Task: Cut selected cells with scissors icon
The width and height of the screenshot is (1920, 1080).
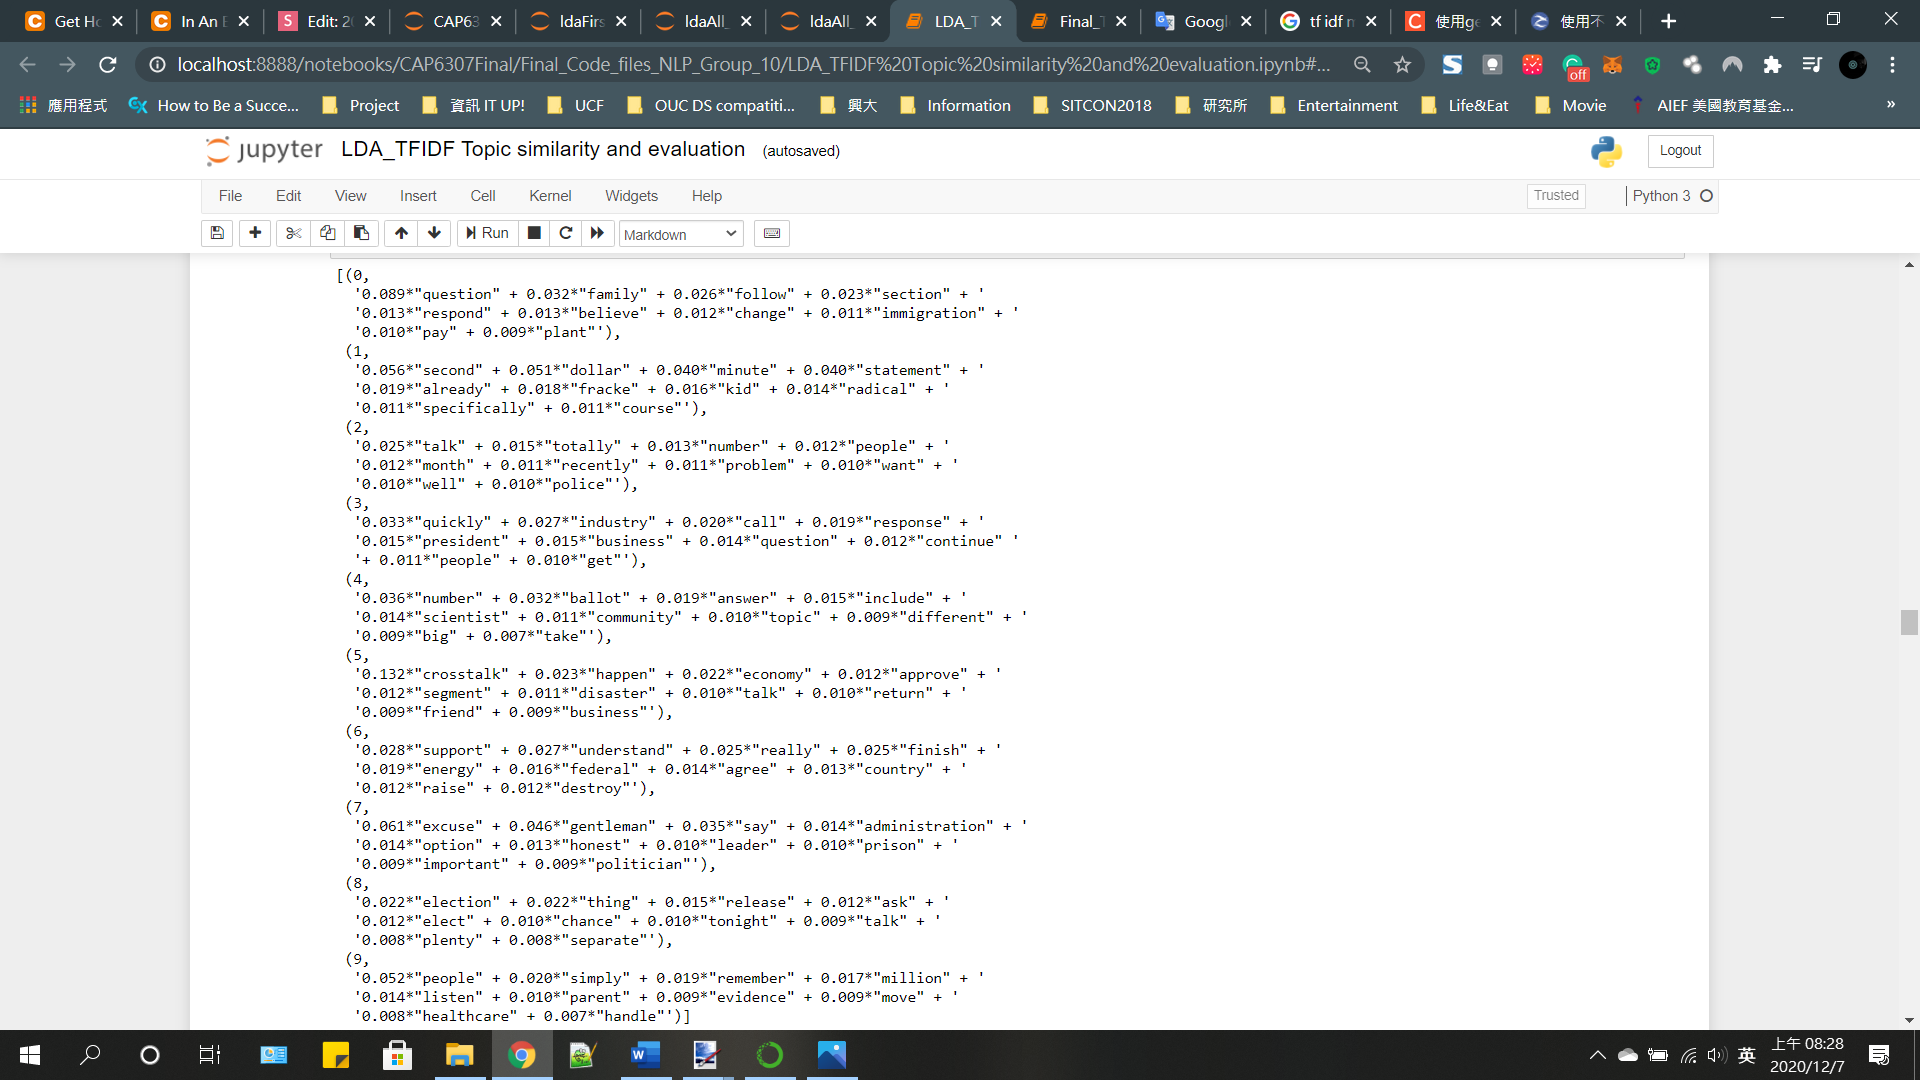Action: pos(293,233)
